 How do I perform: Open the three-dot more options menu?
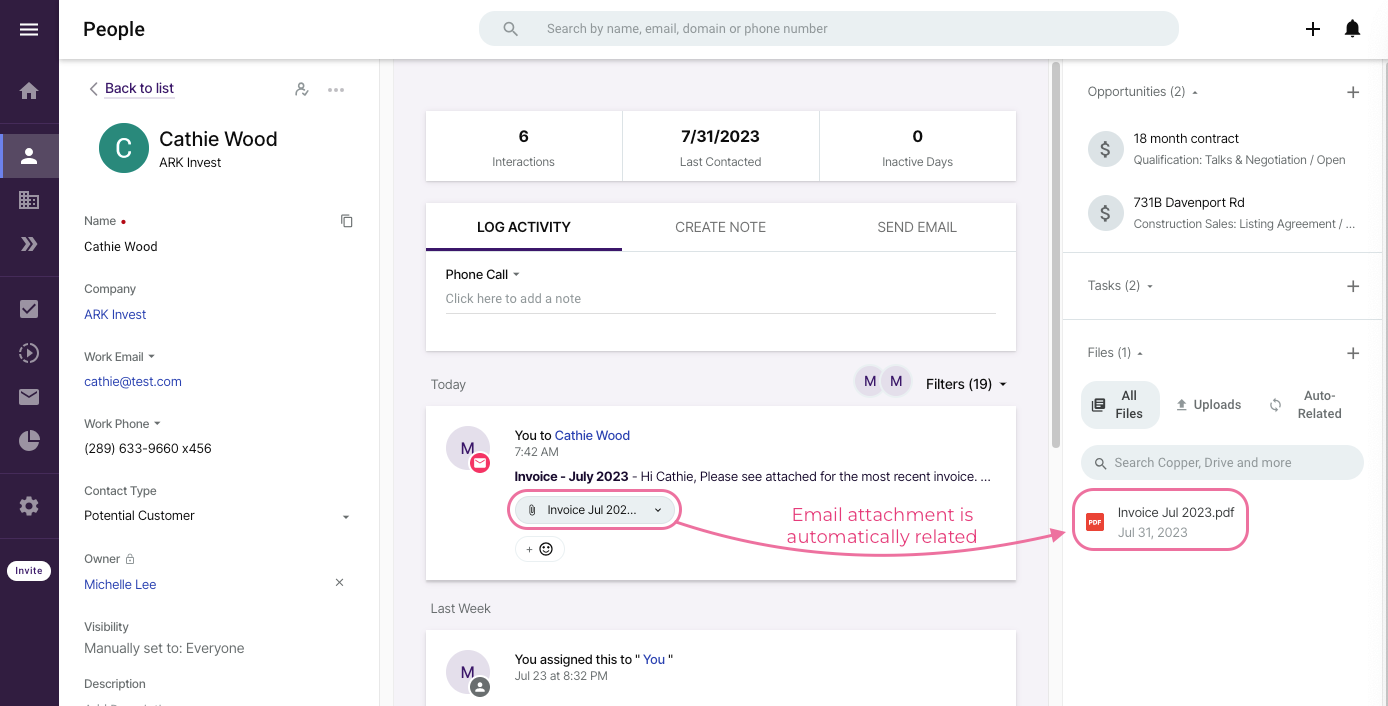[336, 89]
